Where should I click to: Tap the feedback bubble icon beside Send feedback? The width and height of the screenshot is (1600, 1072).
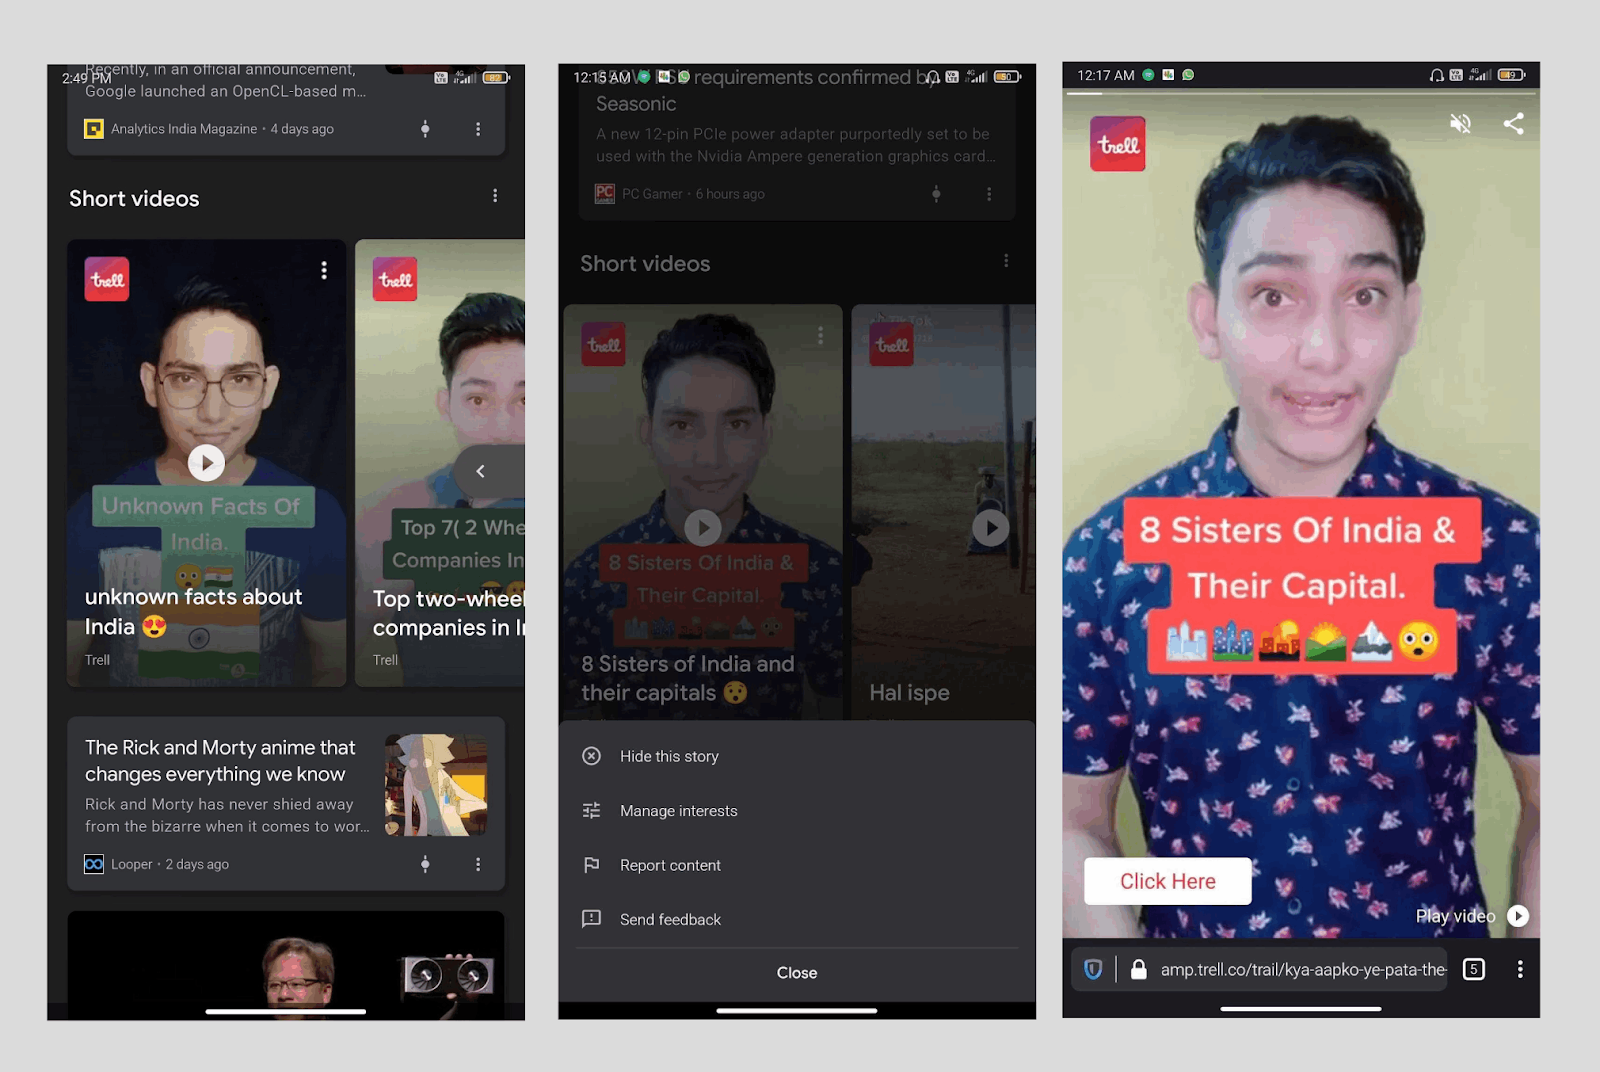592,919
